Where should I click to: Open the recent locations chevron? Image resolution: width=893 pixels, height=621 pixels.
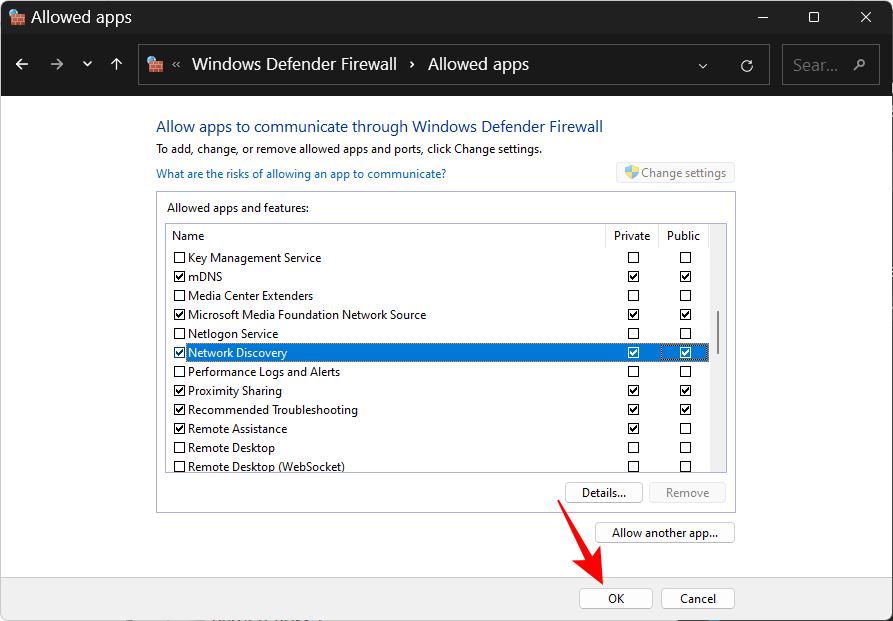pos(86,64)
